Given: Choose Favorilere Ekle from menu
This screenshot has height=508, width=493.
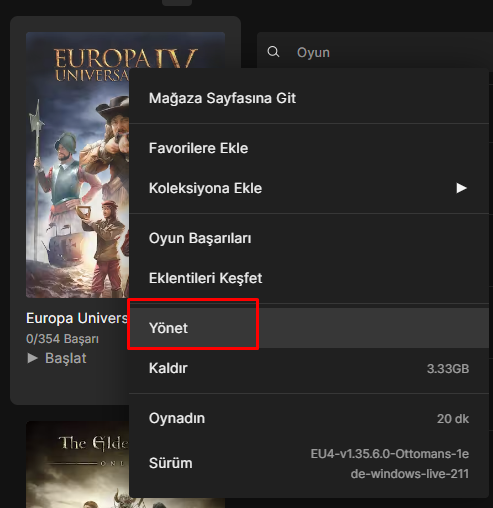Looking at the screenshot, I should click(x=309, y=148).
